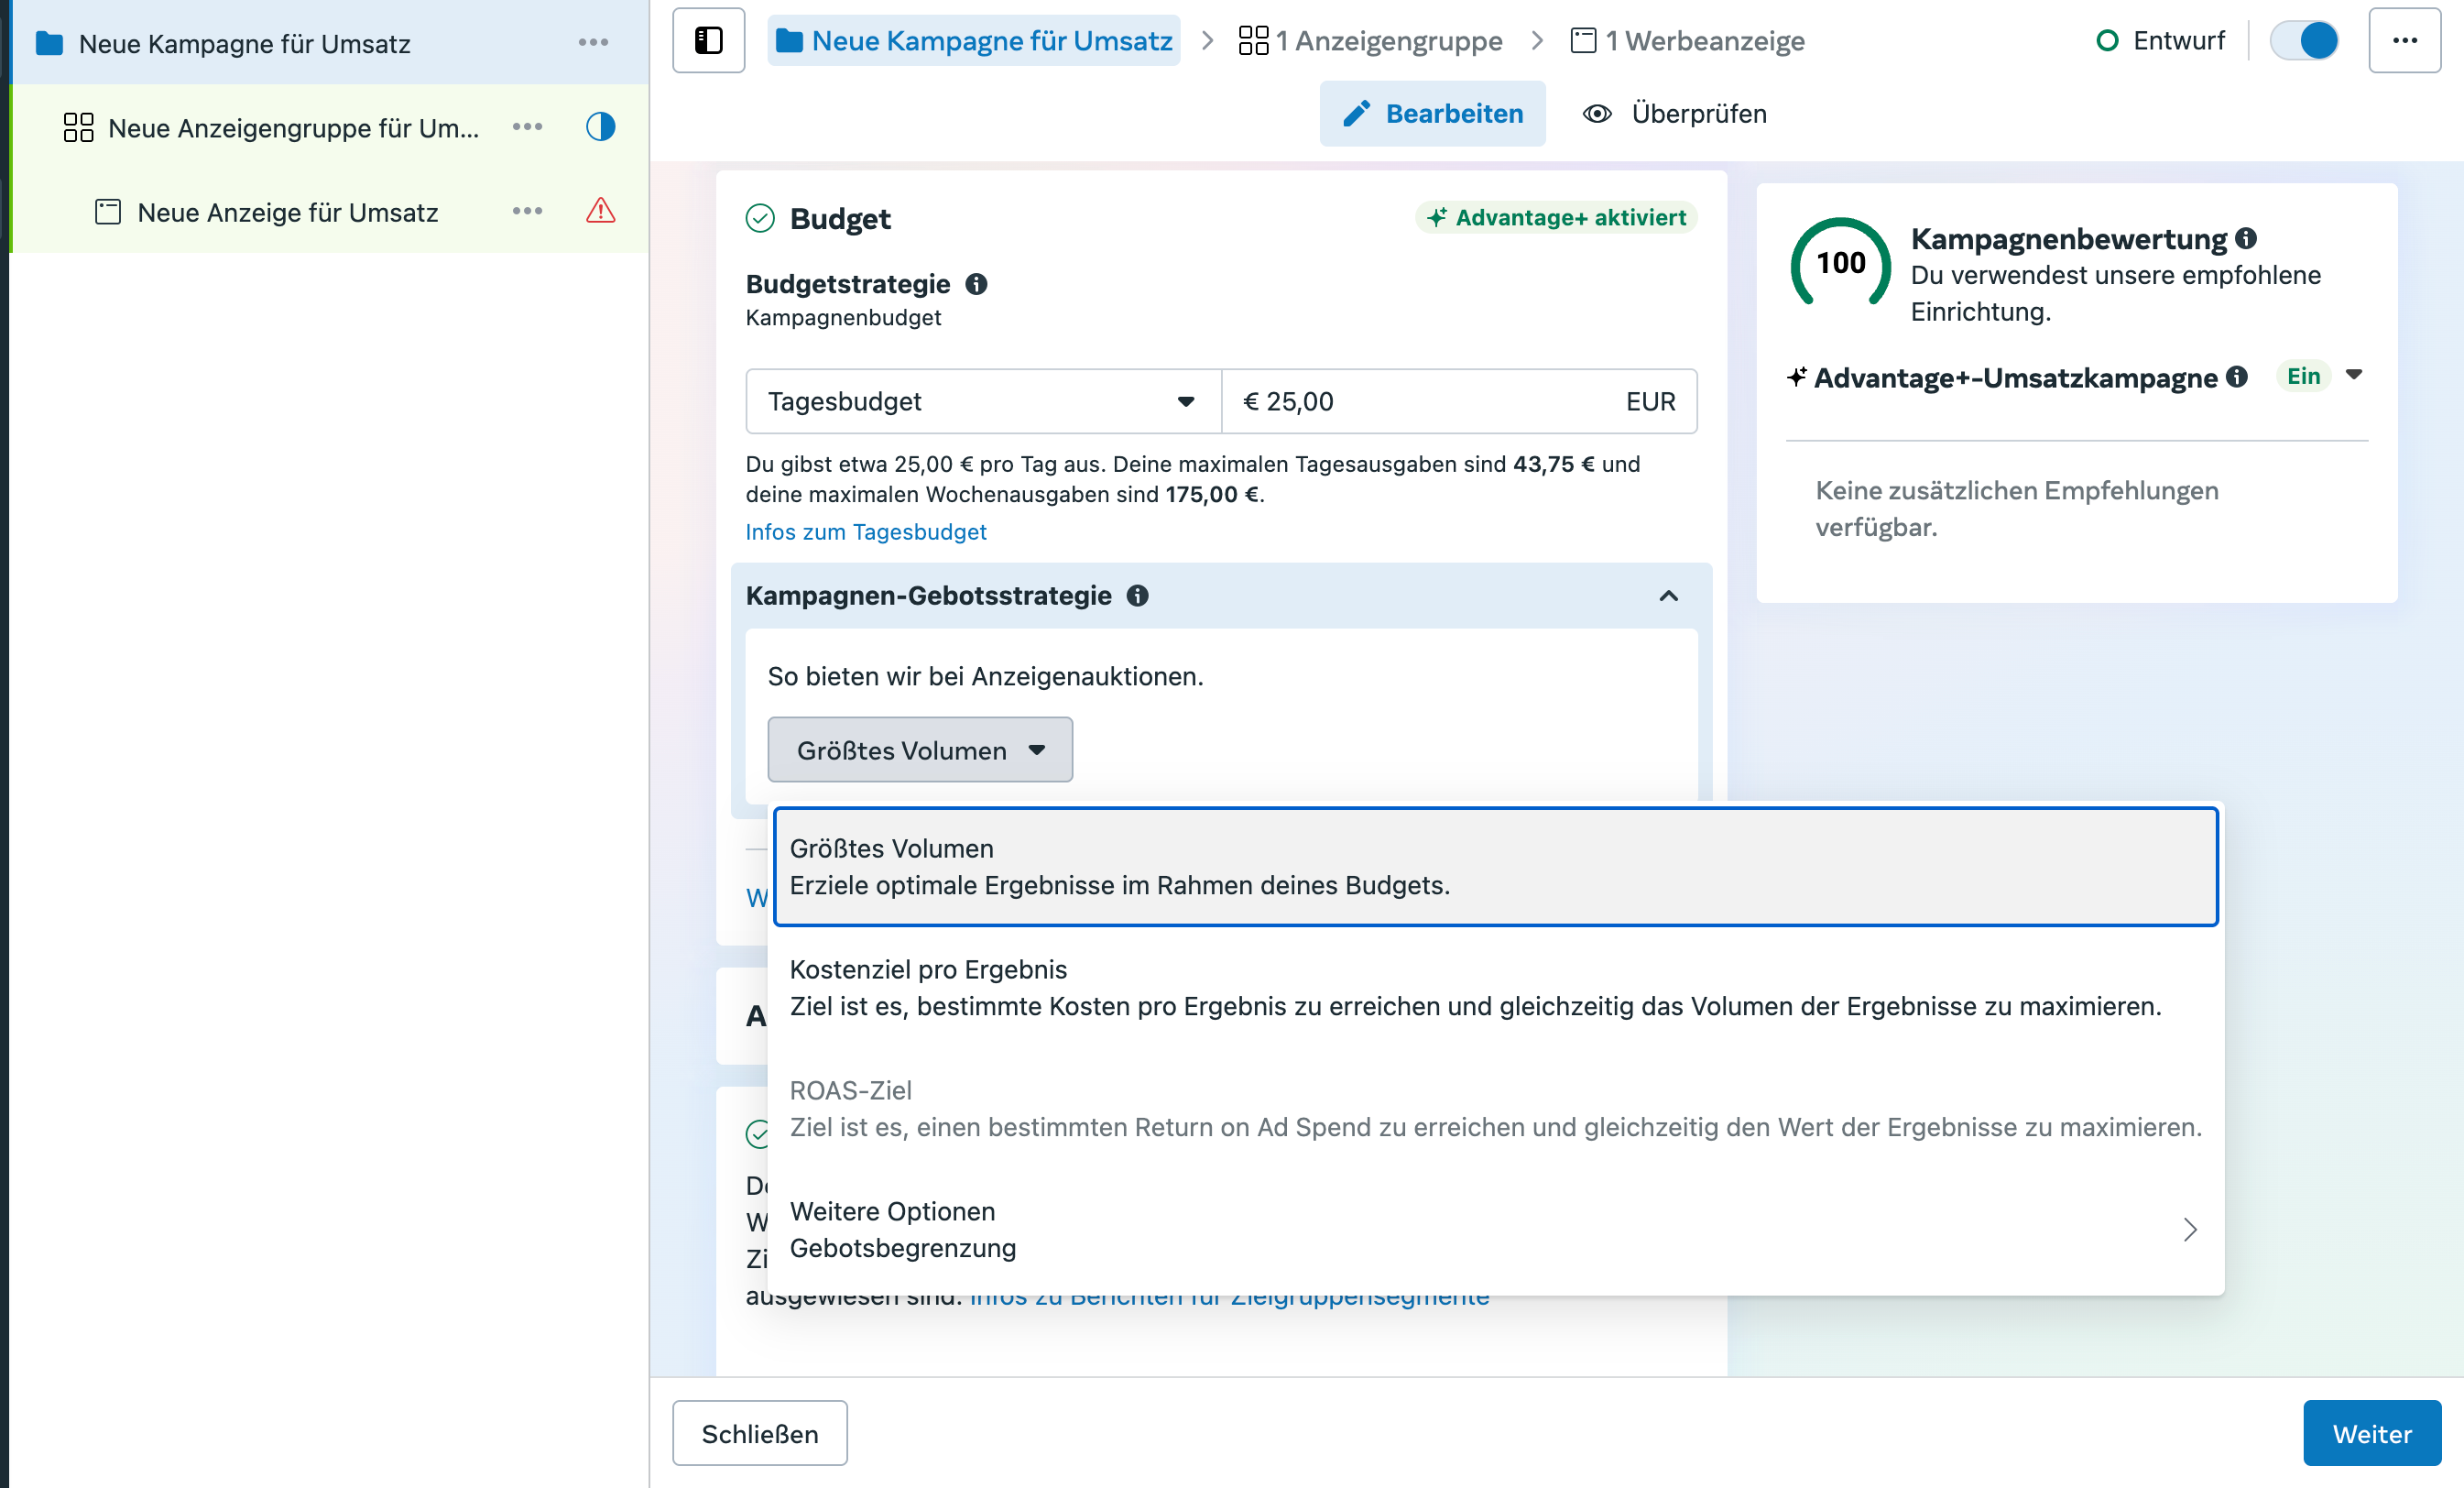This screenshot has width=2464, height=1488.
Task: Click the Kampagnen-Gebotsstrategie info icon
Action: click(1137, 596)
